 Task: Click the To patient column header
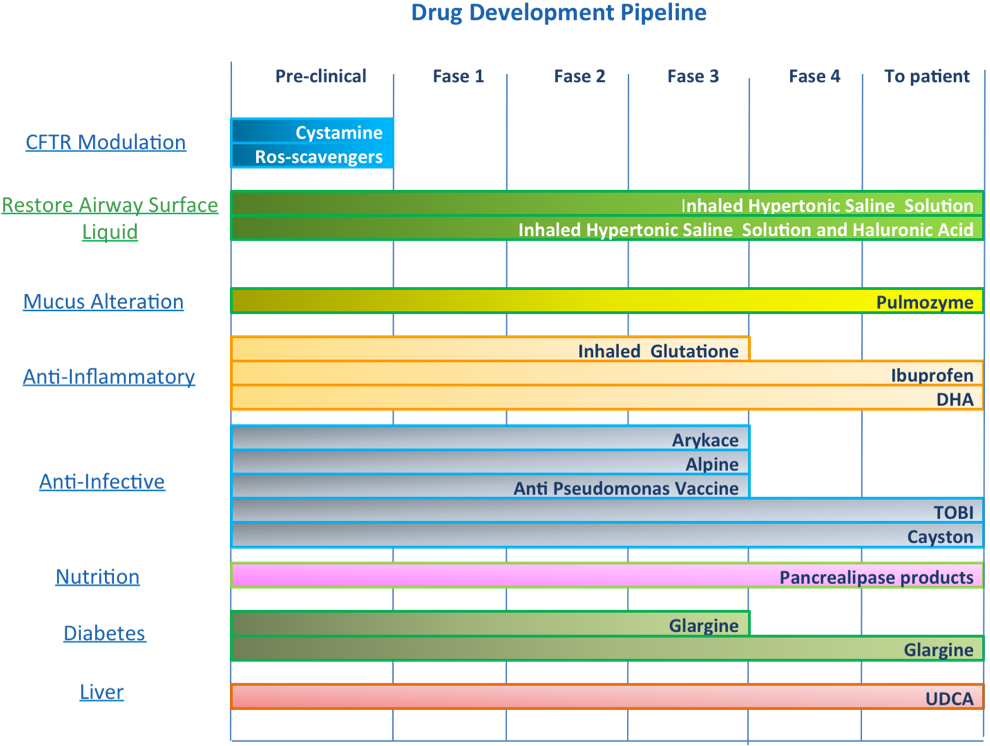click(927, 76)
